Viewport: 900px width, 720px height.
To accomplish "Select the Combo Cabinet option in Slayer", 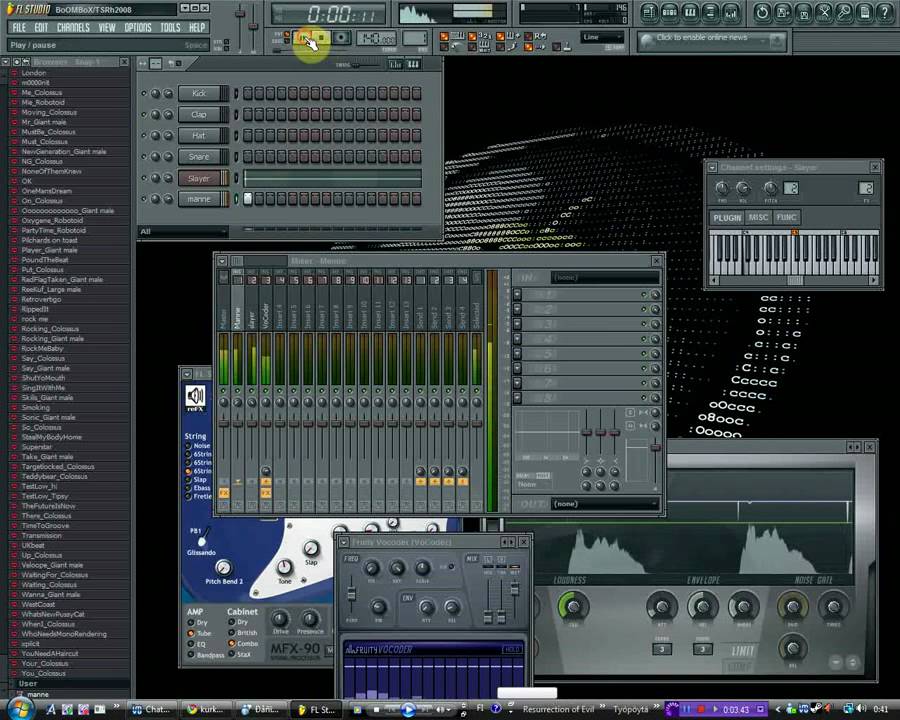I will click(232, 643).
